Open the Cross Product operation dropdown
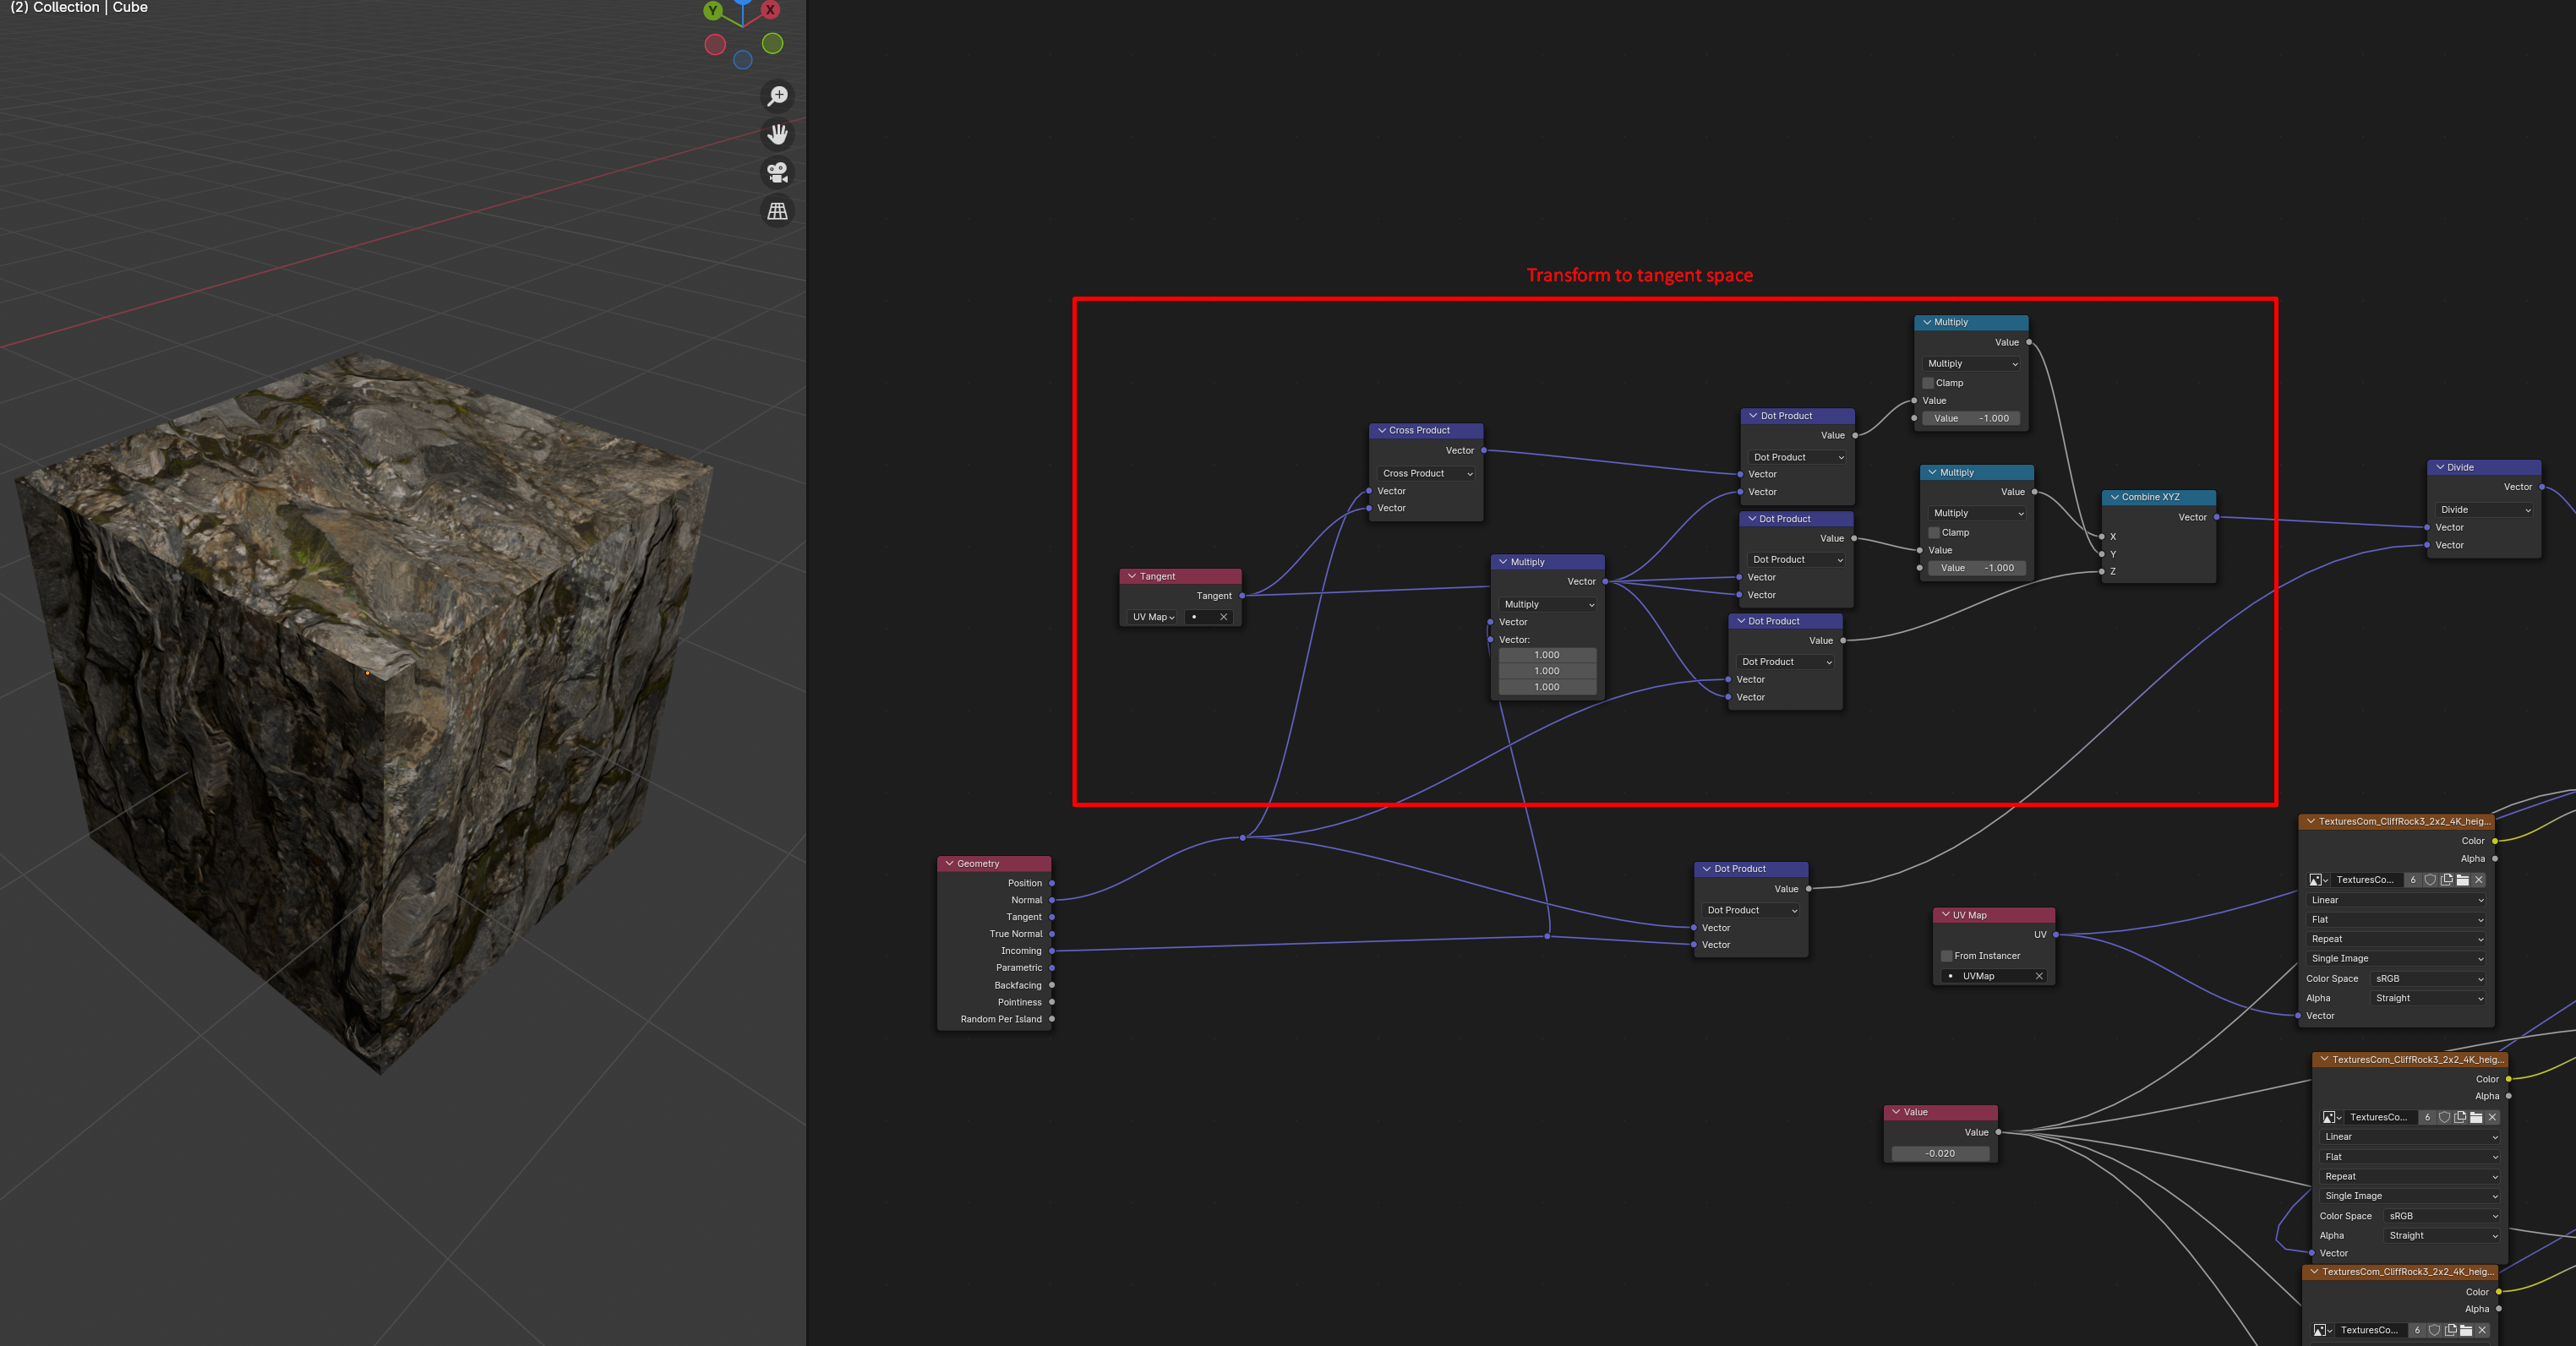 tap(1427, 473)
